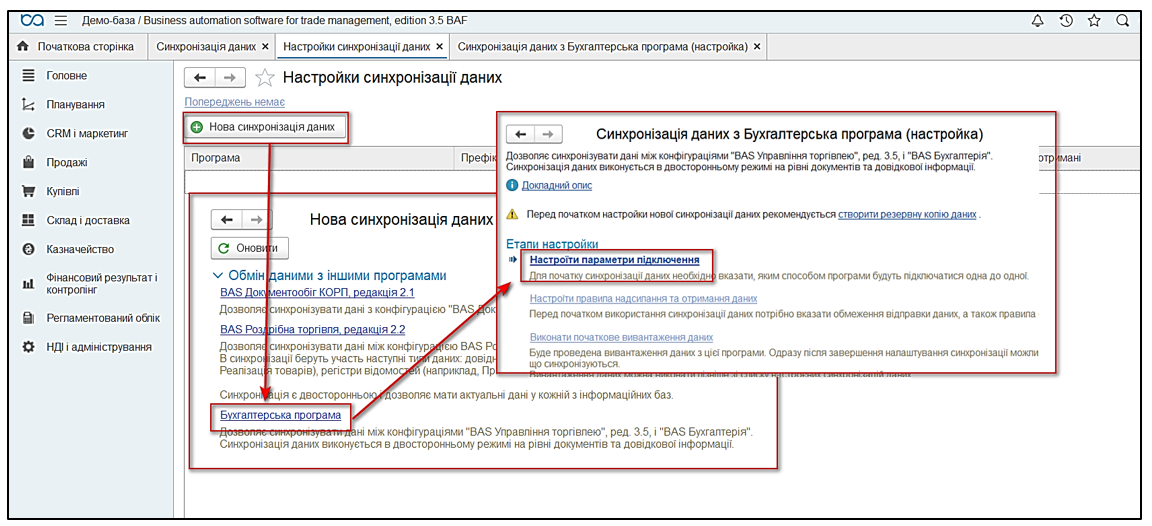Click Нова синхронізація даних button
This screenshot has width=1152, height=526.
(264, 126)
